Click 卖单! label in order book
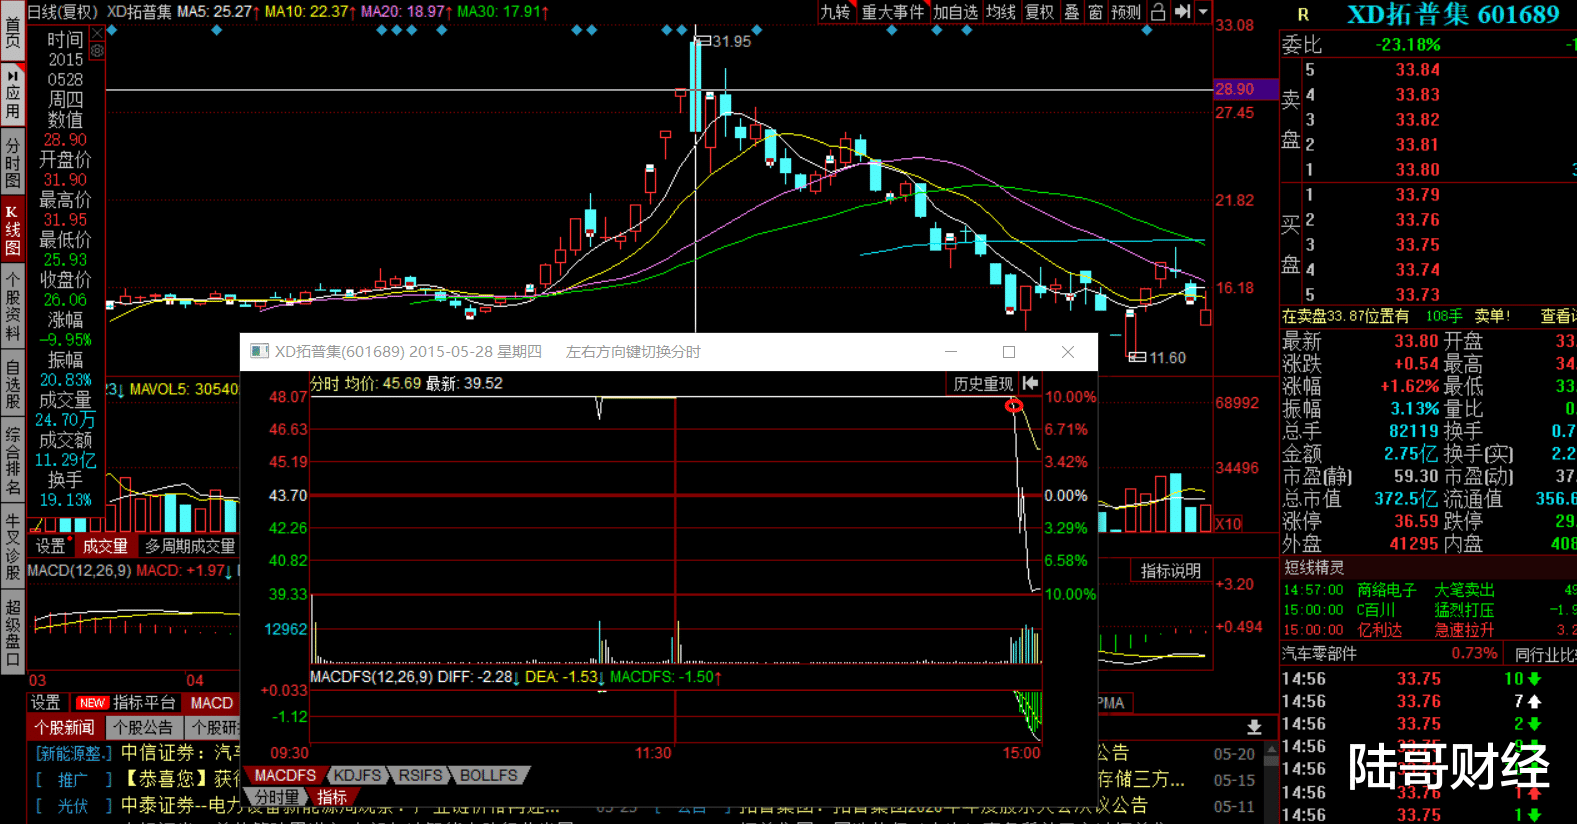The image size is (1577, 824). coord(1492,316)
